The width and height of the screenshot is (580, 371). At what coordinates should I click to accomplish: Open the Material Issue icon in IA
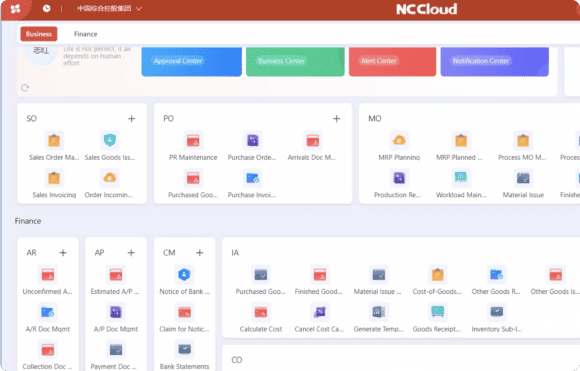(x=379, y=275)
